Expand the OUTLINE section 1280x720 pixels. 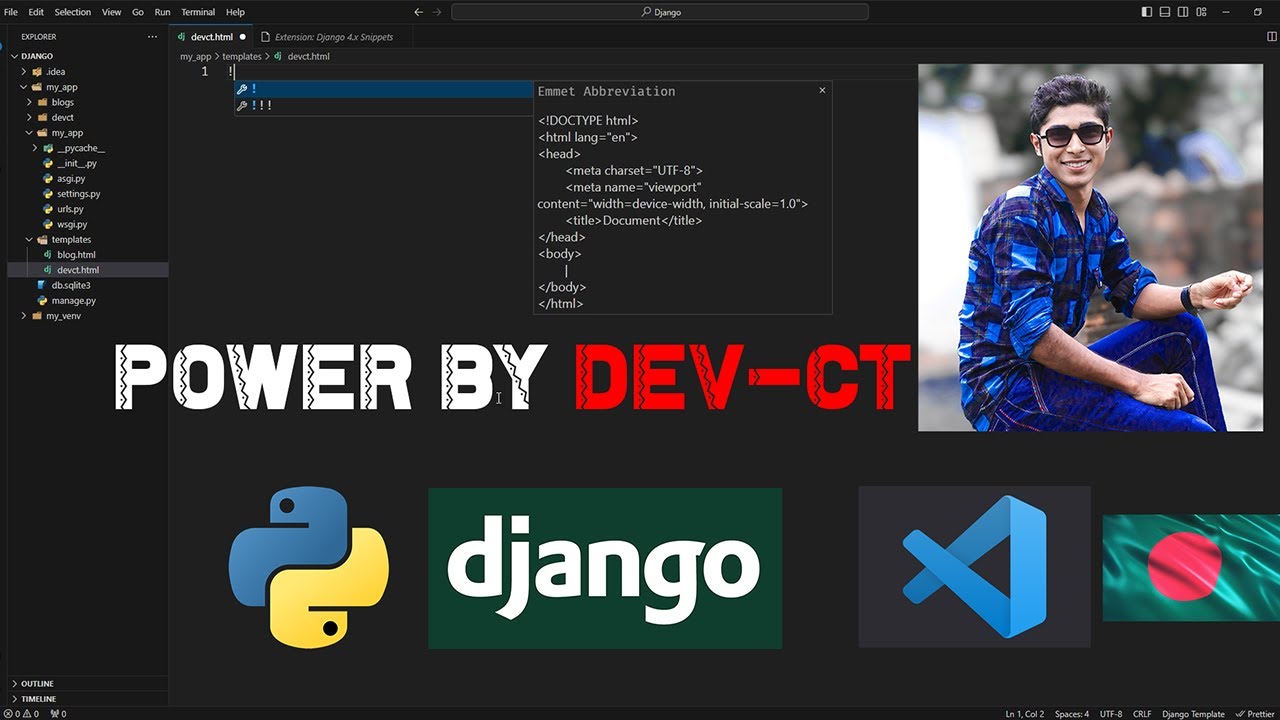[38, 684]
